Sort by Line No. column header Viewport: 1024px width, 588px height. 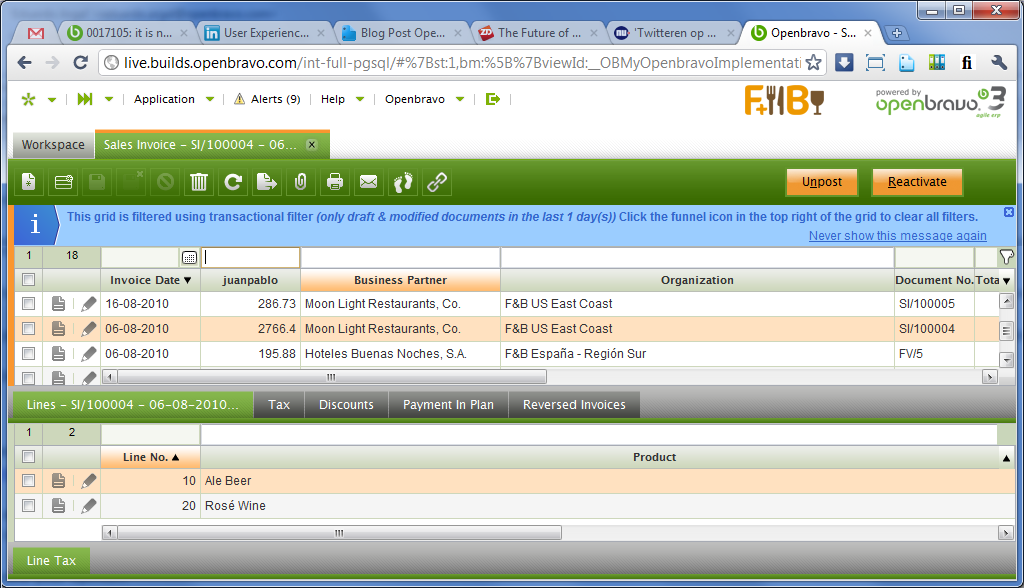pos(150,457)
